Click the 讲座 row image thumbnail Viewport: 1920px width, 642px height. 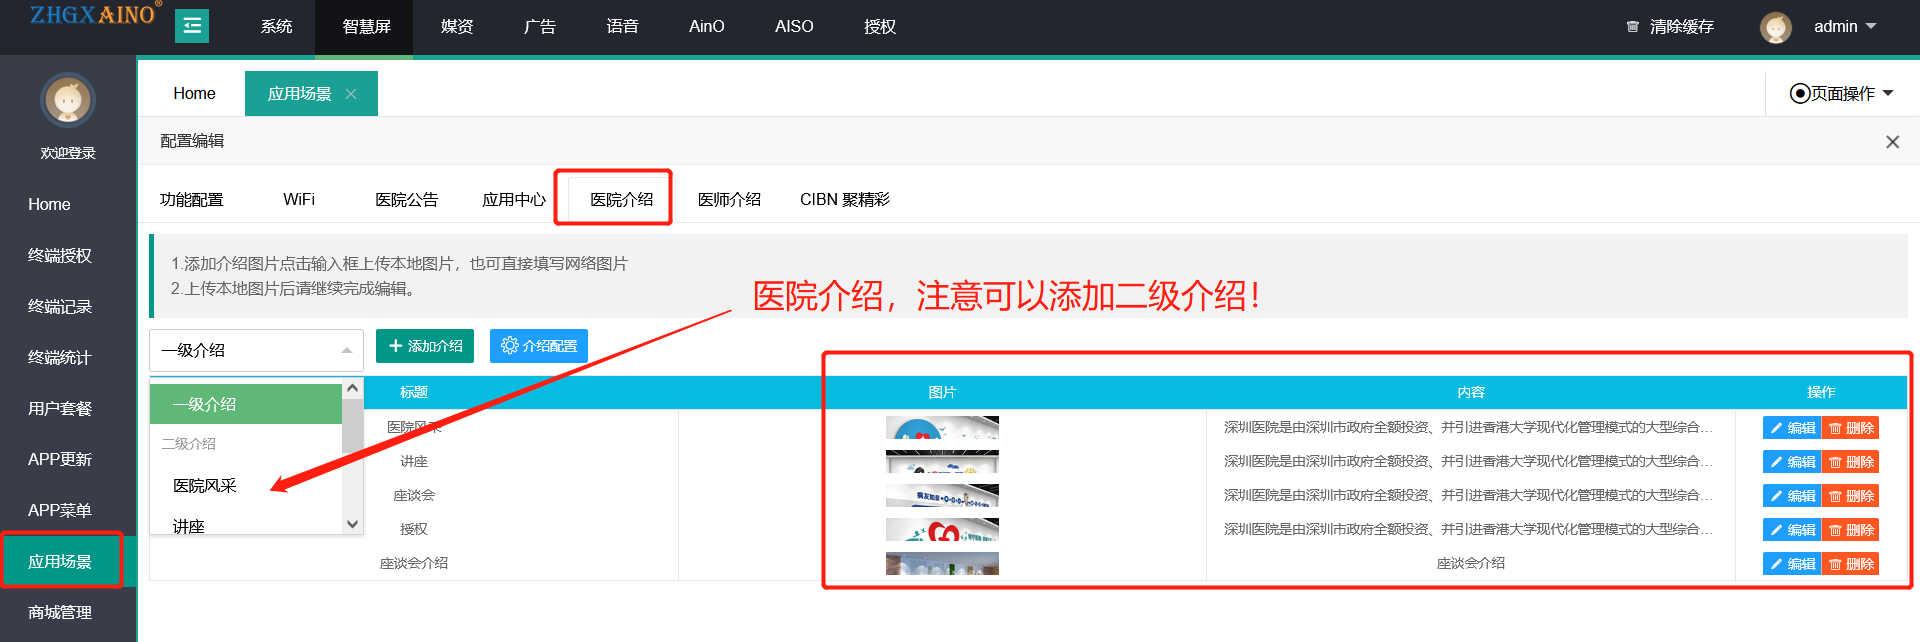point(942,462)
